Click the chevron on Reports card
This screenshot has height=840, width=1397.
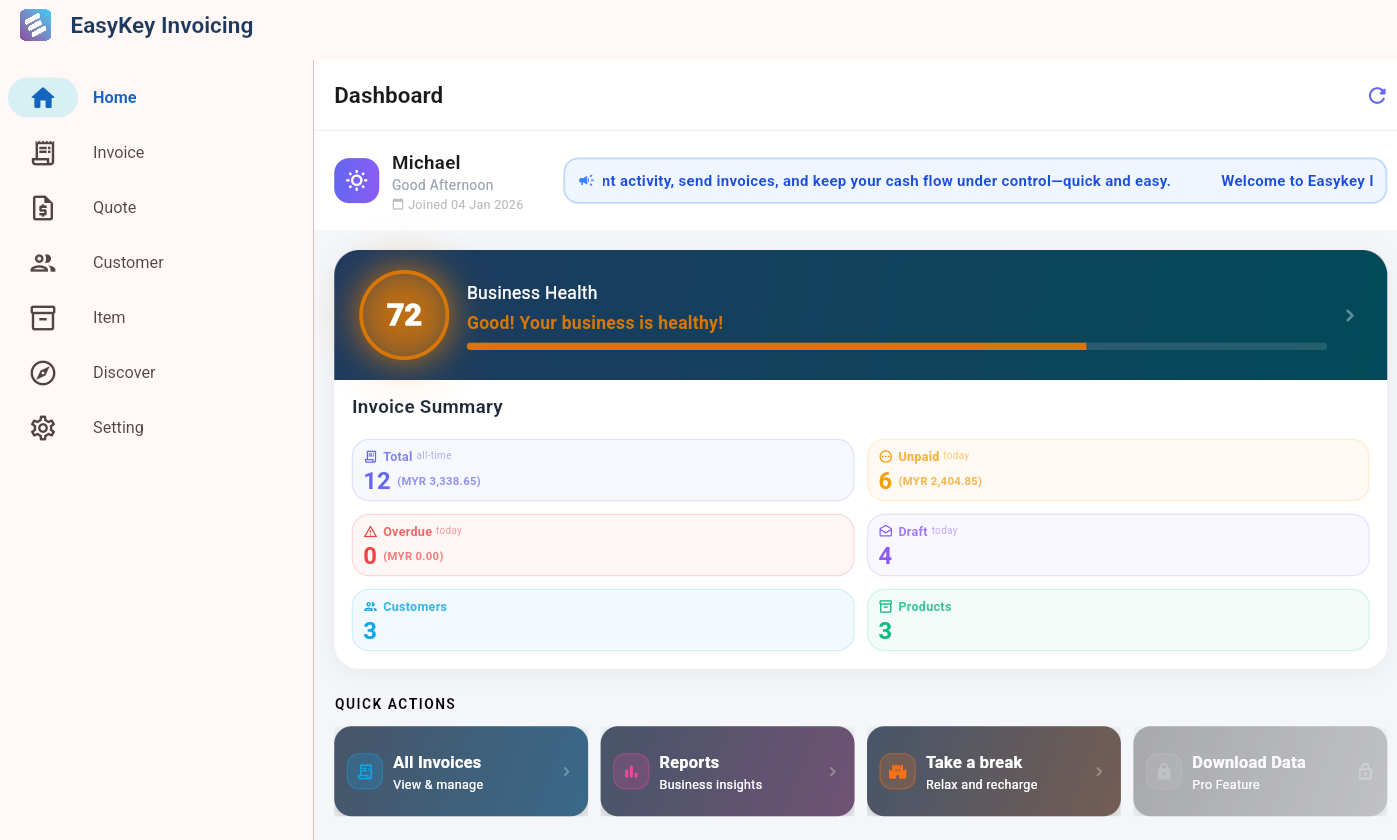833,771
